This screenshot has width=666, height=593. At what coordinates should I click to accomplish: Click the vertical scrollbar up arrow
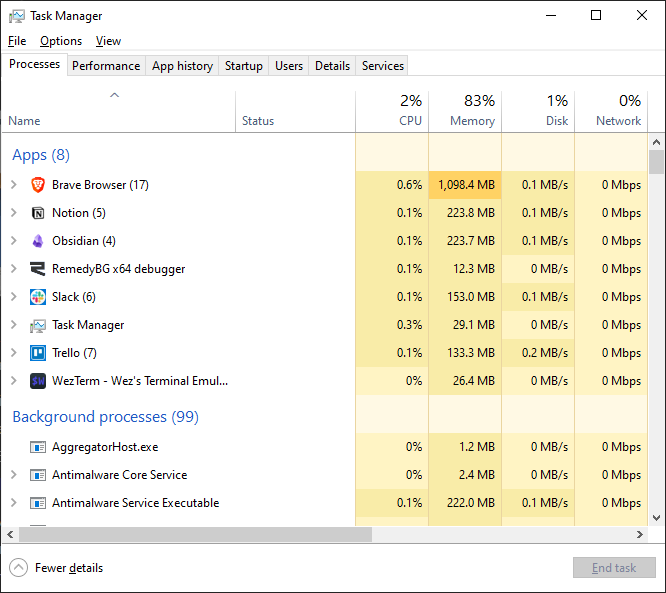pyautogui.click(x=657, y=142)
